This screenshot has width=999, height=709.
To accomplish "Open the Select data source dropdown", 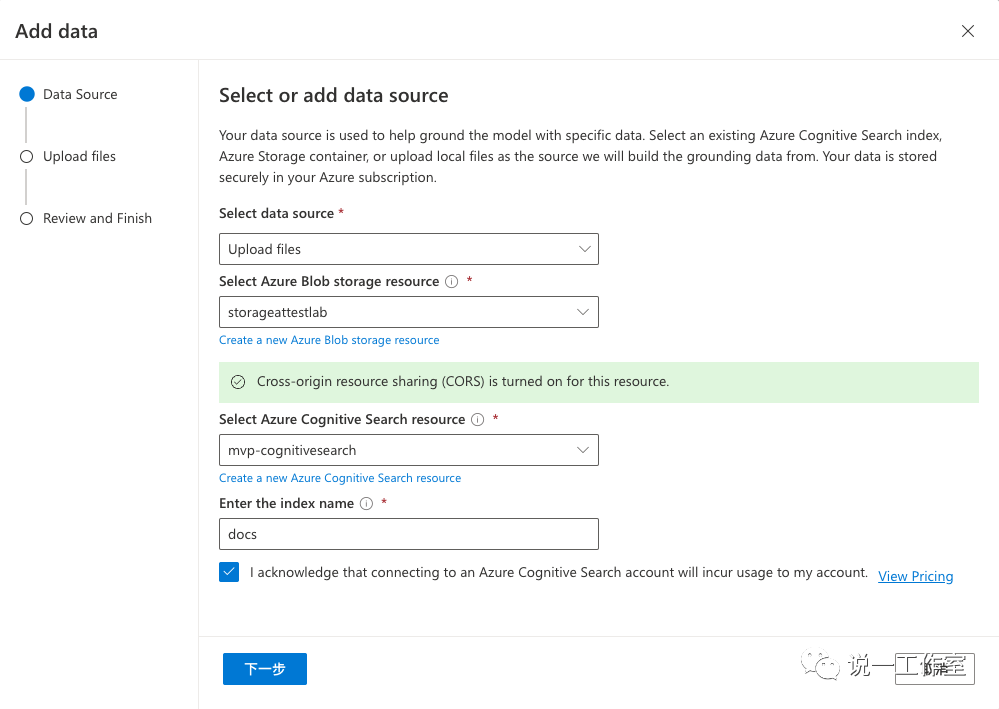I will [x=408, y=249].
